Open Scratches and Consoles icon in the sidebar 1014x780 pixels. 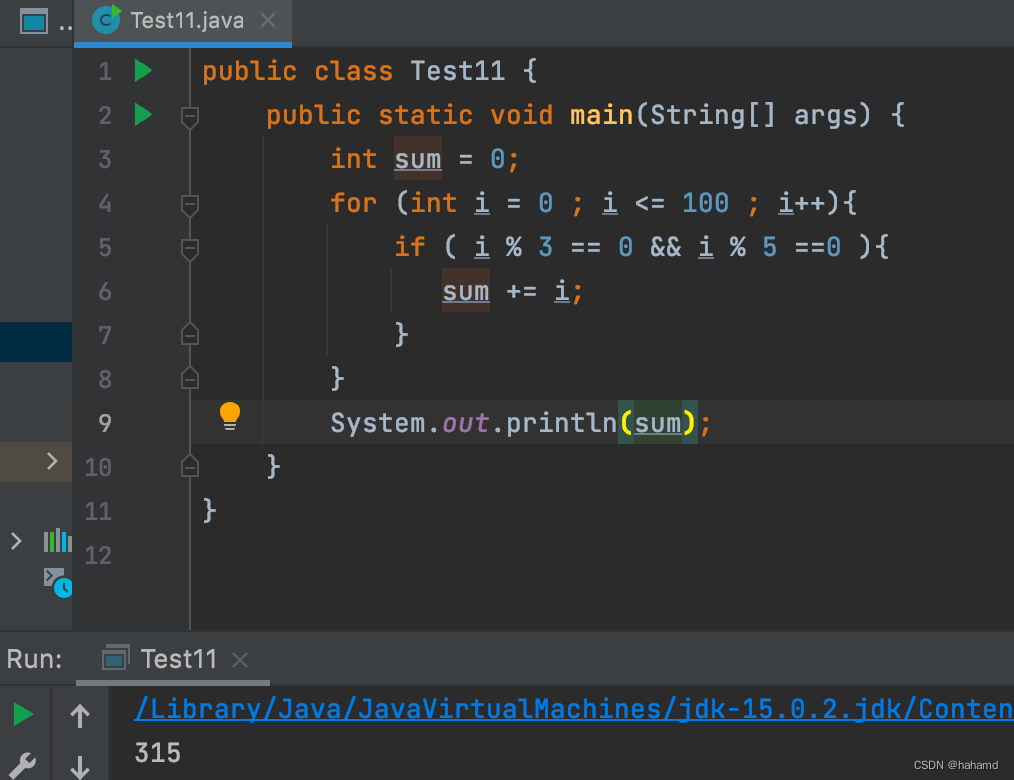(x=58, y=582)
